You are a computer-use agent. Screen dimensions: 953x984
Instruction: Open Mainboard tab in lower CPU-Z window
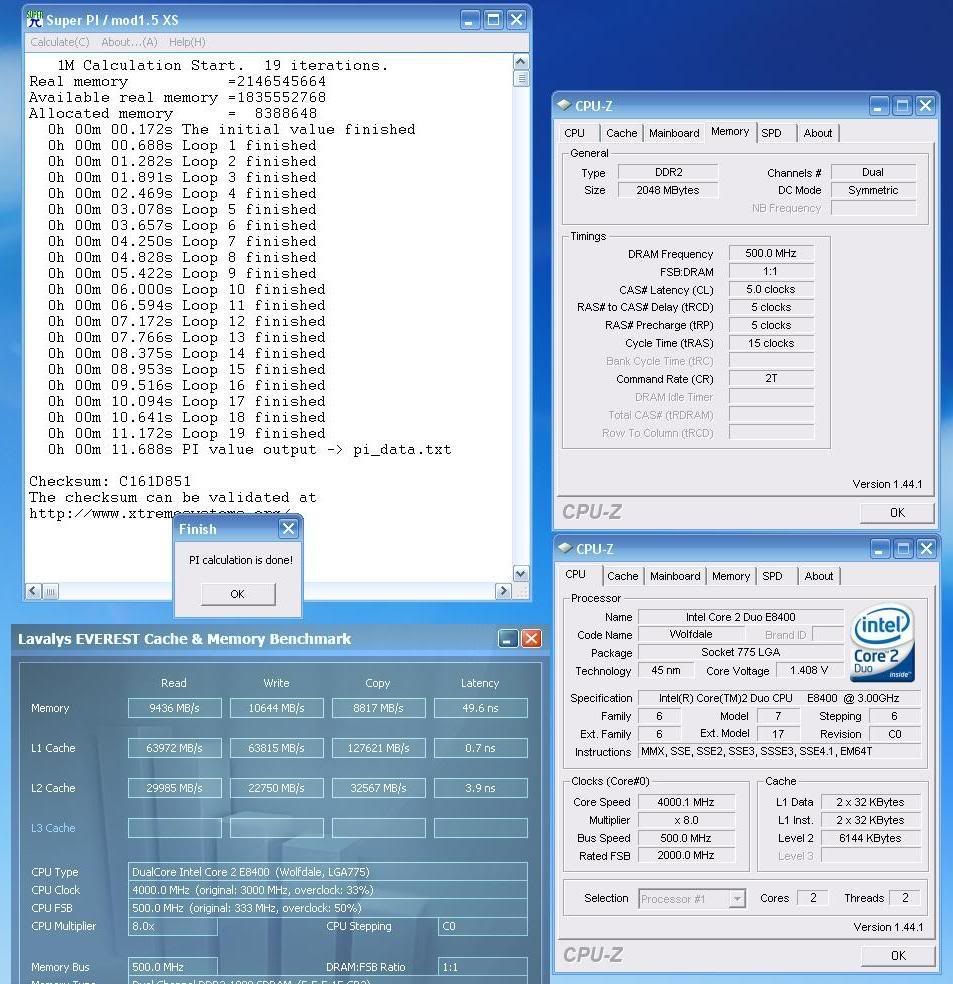(675, 576)
